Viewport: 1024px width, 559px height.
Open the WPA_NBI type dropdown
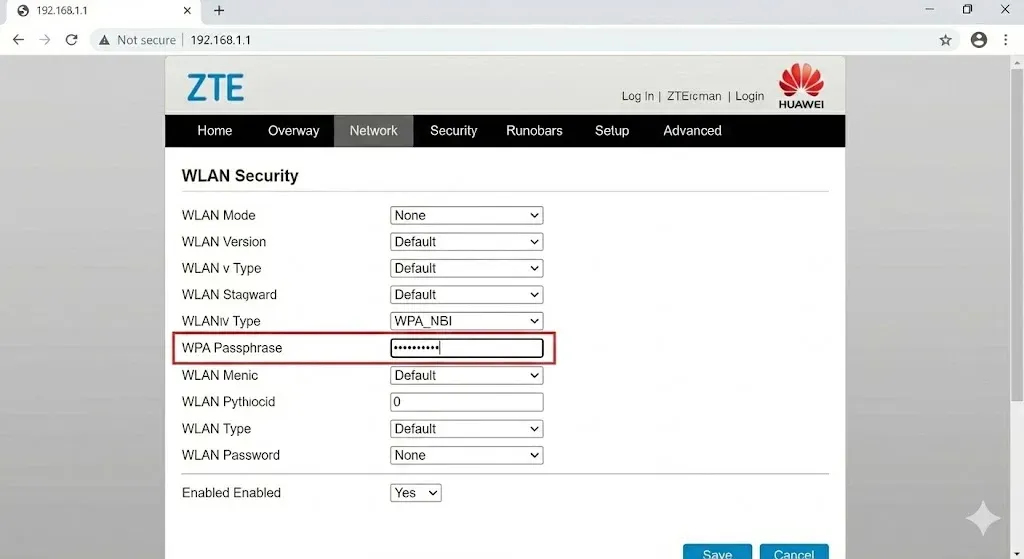[466, 321]
